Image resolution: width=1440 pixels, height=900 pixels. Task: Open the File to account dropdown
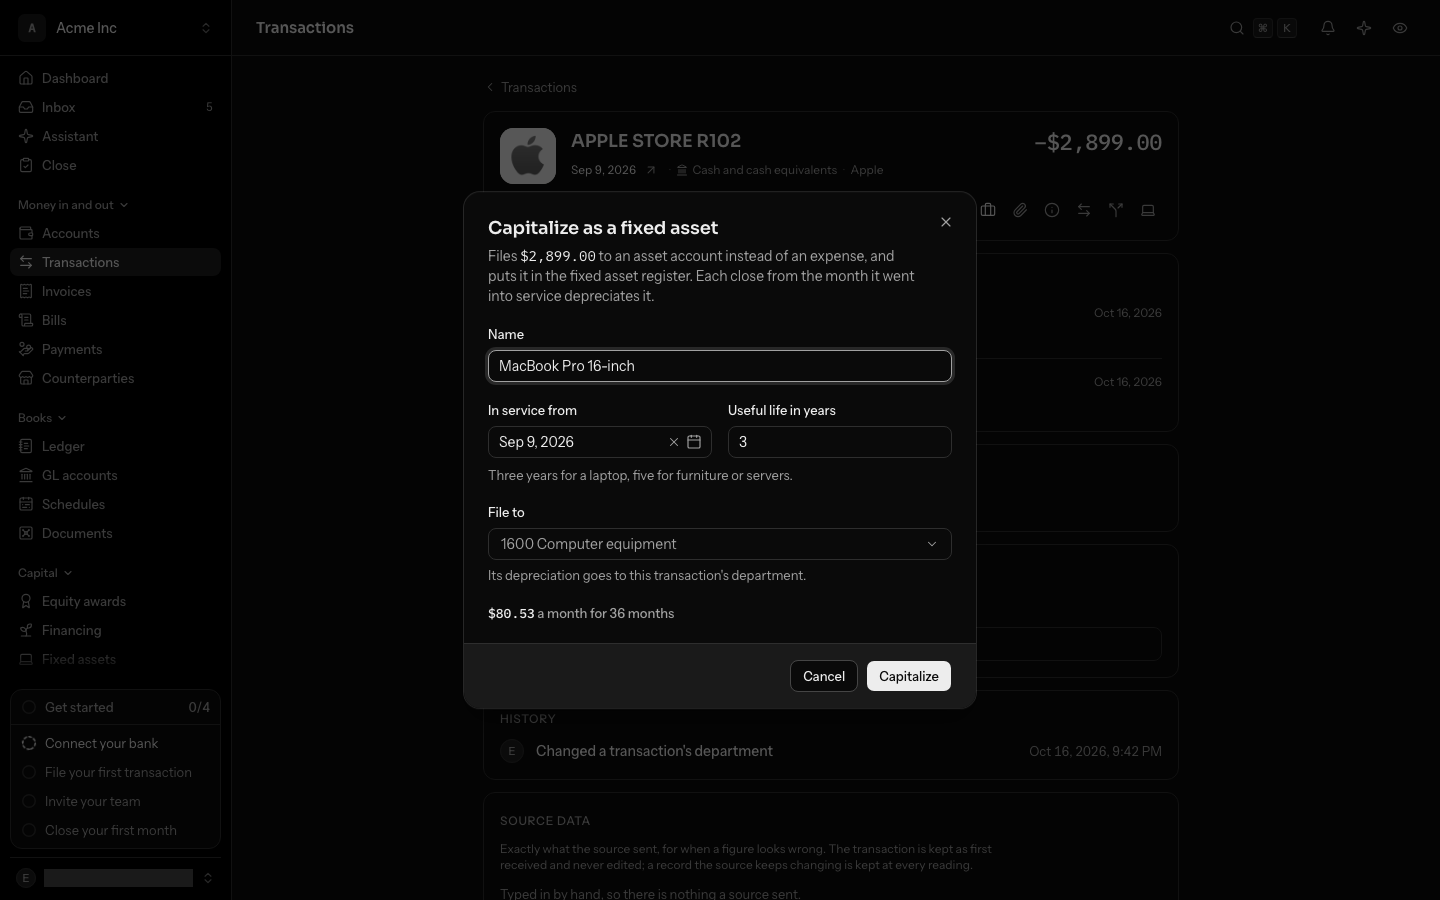tap(720, 544)
